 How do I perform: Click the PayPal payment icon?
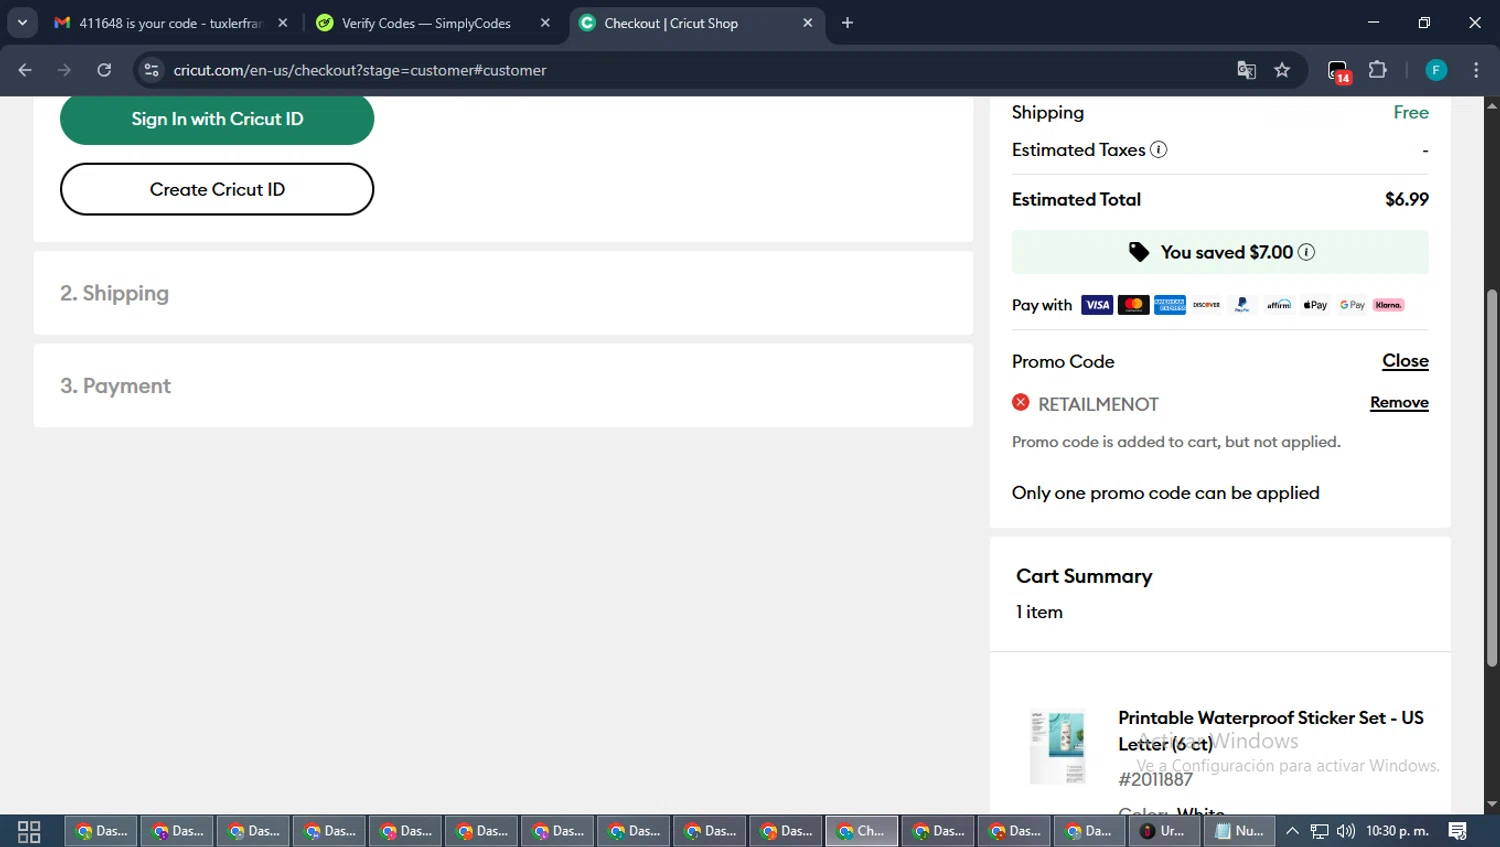[x=1242, y=305]
